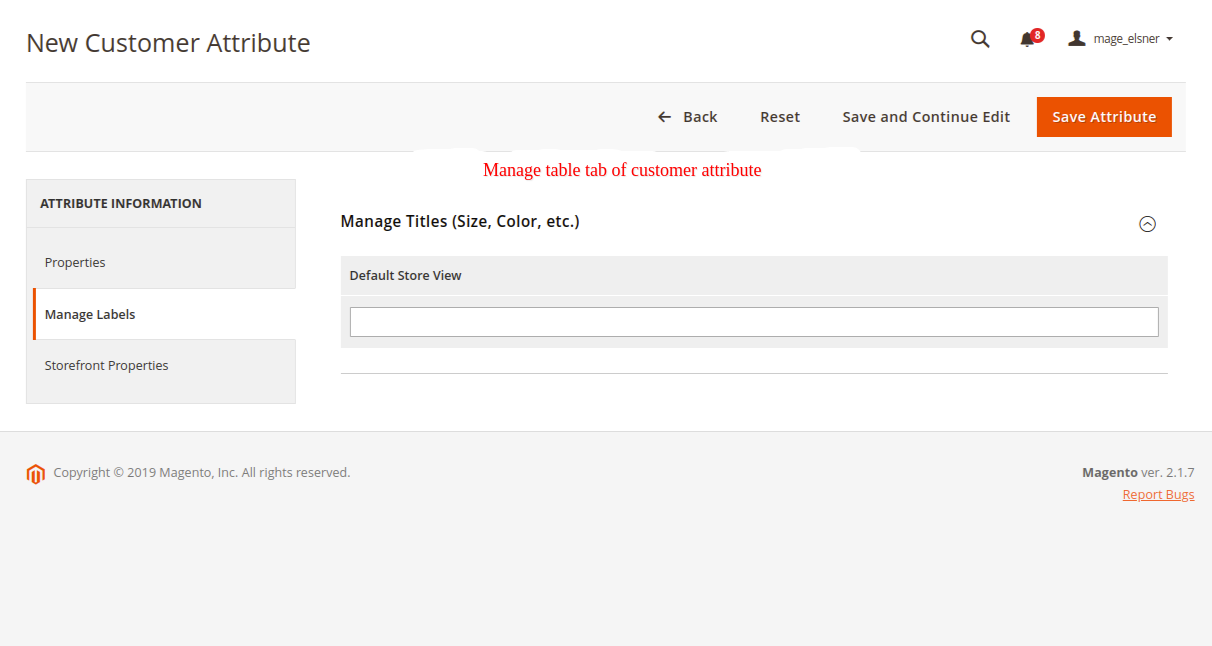Image resolution: width=1212 pixels, height=646 pixels.
Task: Click the Default Store View column header
Action: tap(405, 275)
